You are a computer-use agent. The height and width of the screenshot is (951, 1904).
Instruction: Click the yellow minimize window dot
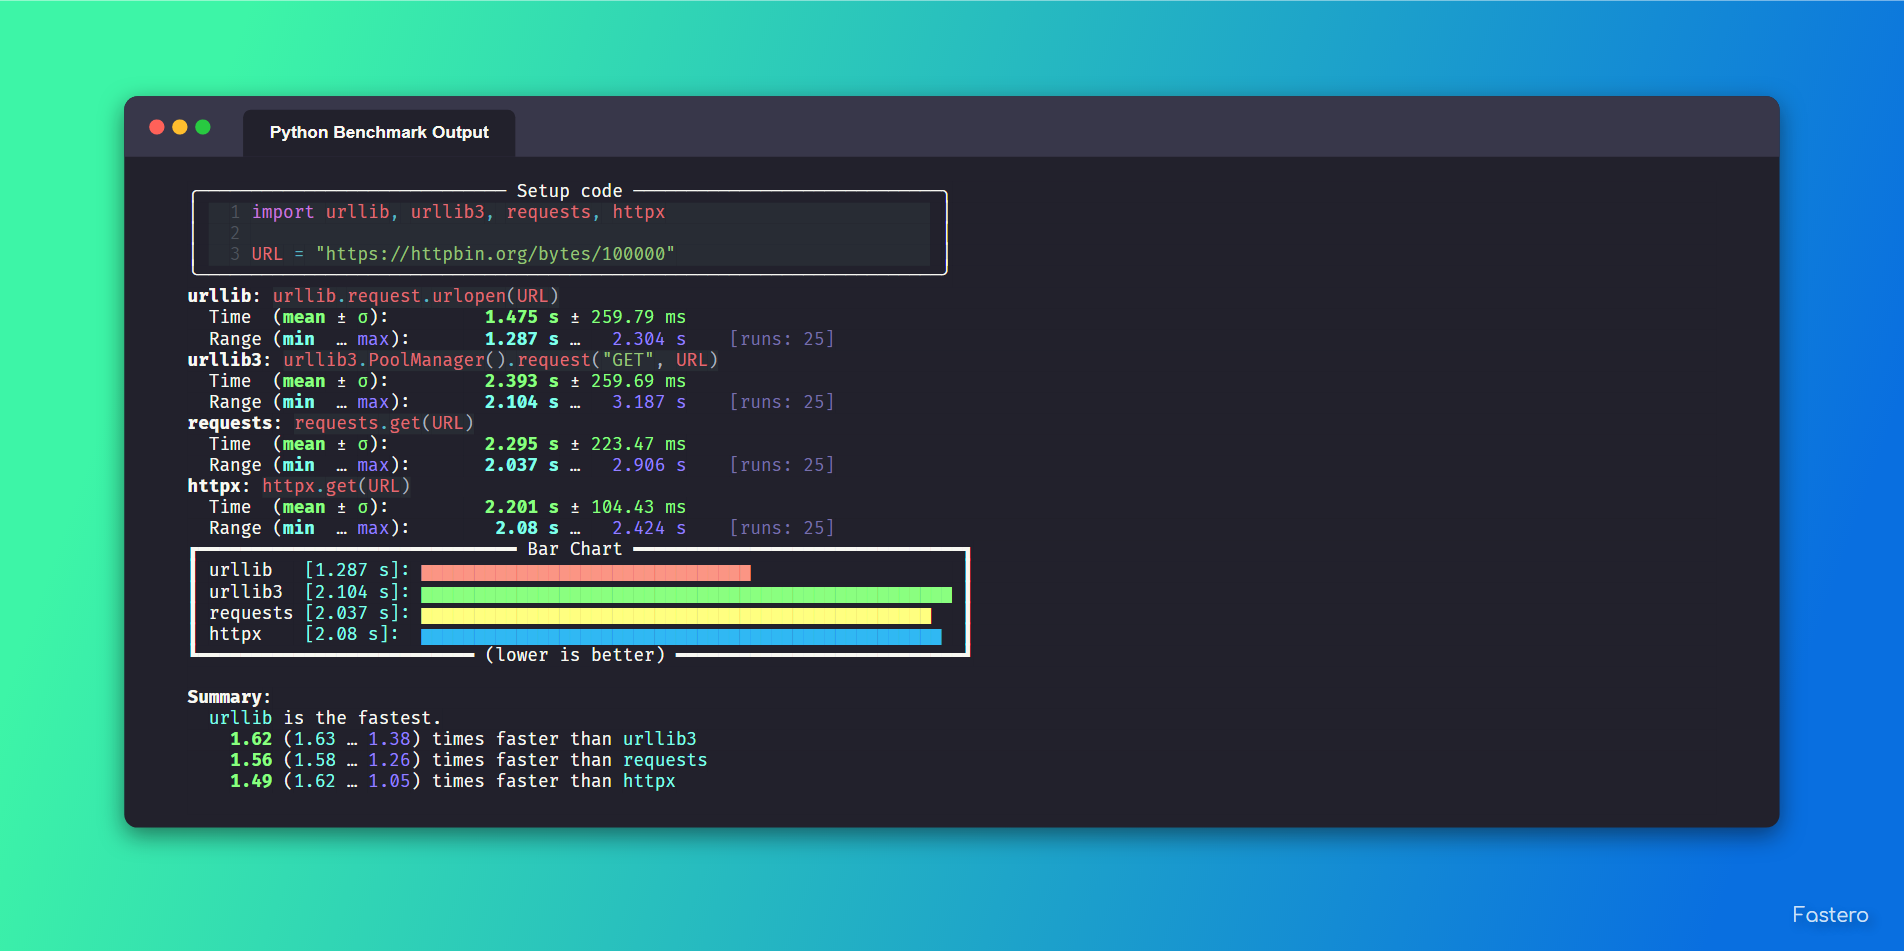pyautogui.click(x=180, y=127)
